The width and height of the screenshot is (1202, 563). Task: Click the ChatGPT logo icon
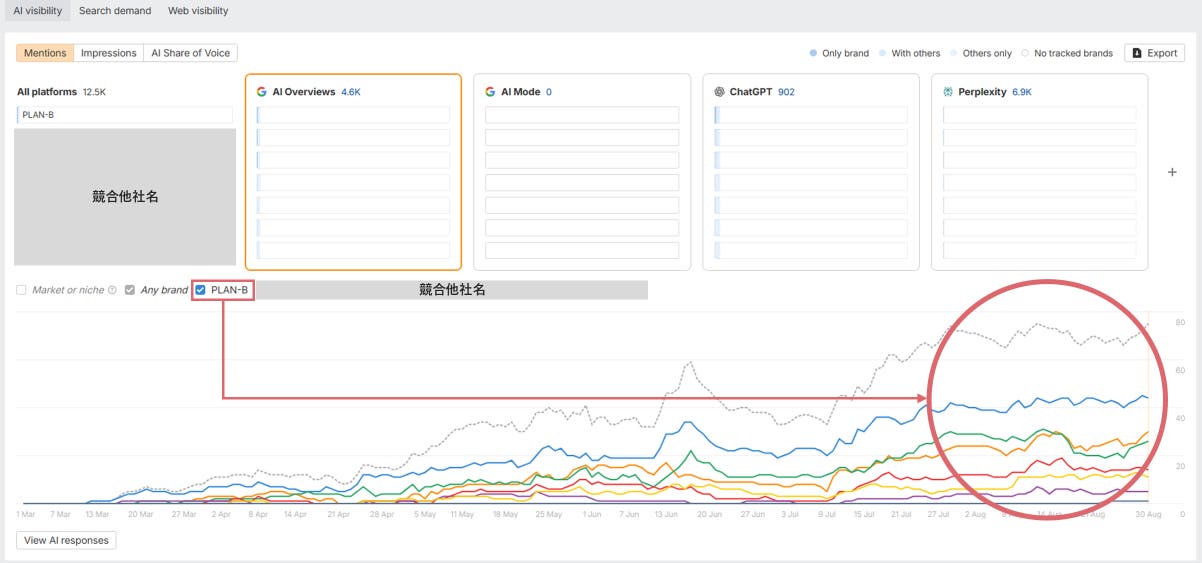click(x=719, y=92)
